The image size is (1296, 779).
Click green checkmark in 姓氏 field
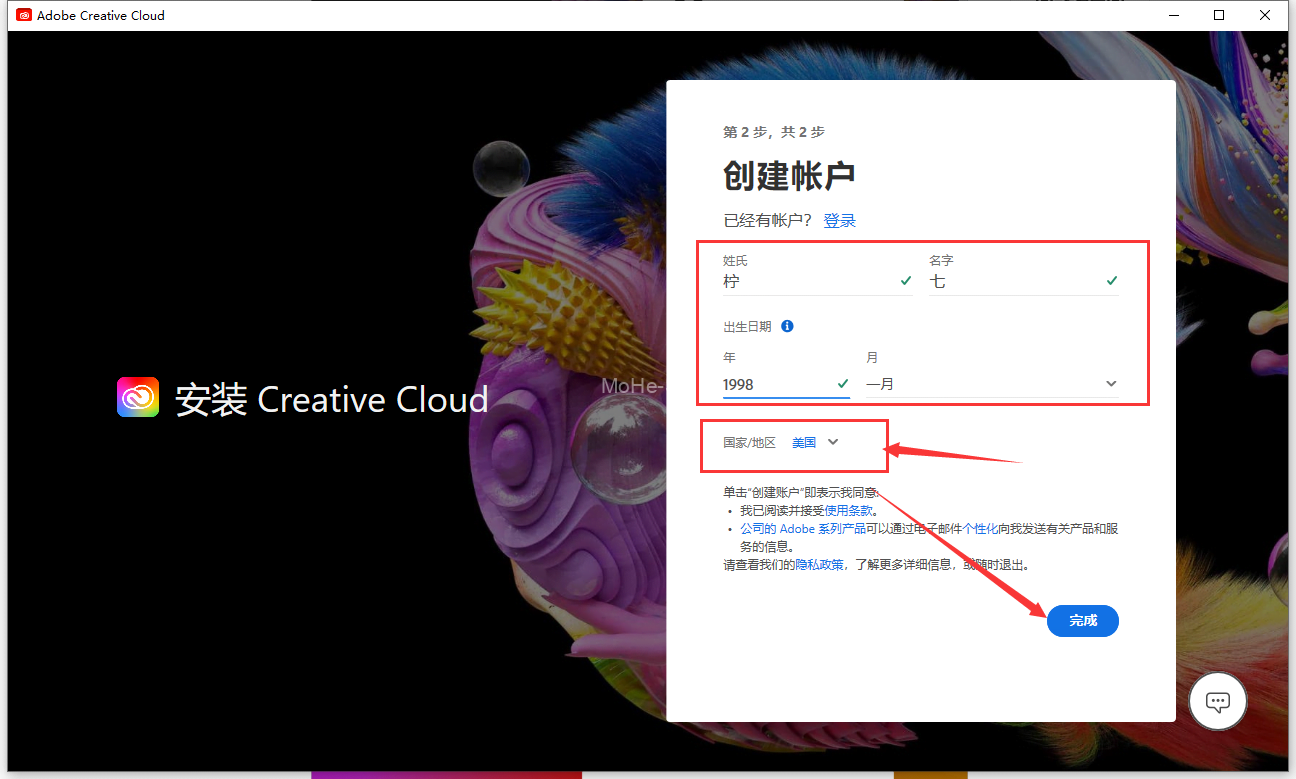point(906,281)
